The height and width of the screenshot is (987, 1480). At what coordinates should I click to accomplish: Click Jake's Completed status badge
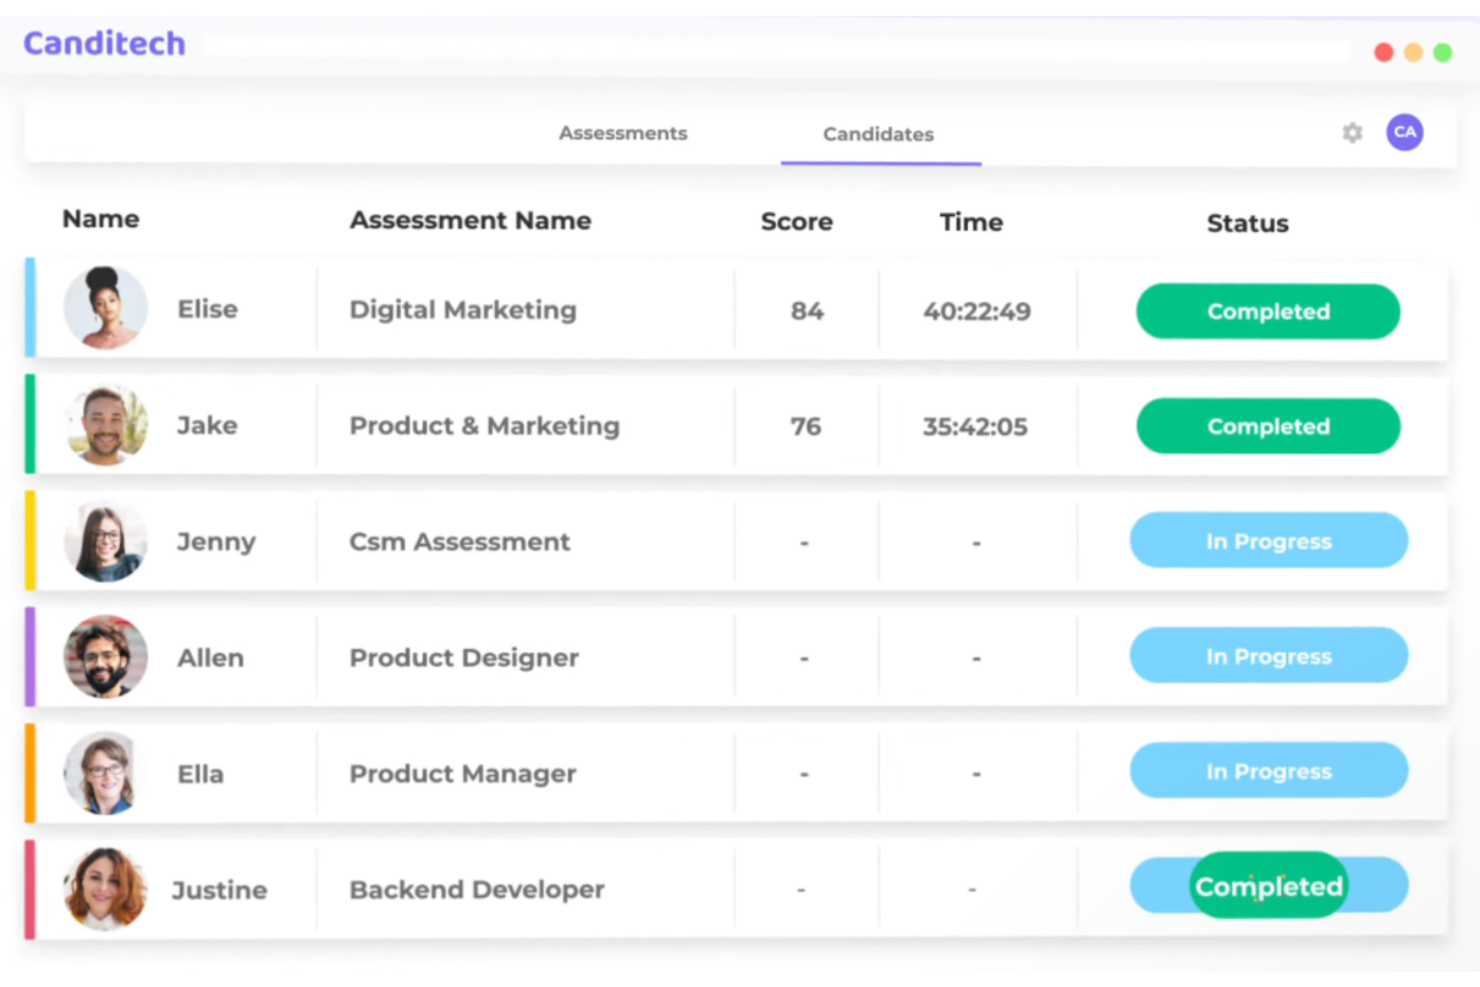[1267, 426]
